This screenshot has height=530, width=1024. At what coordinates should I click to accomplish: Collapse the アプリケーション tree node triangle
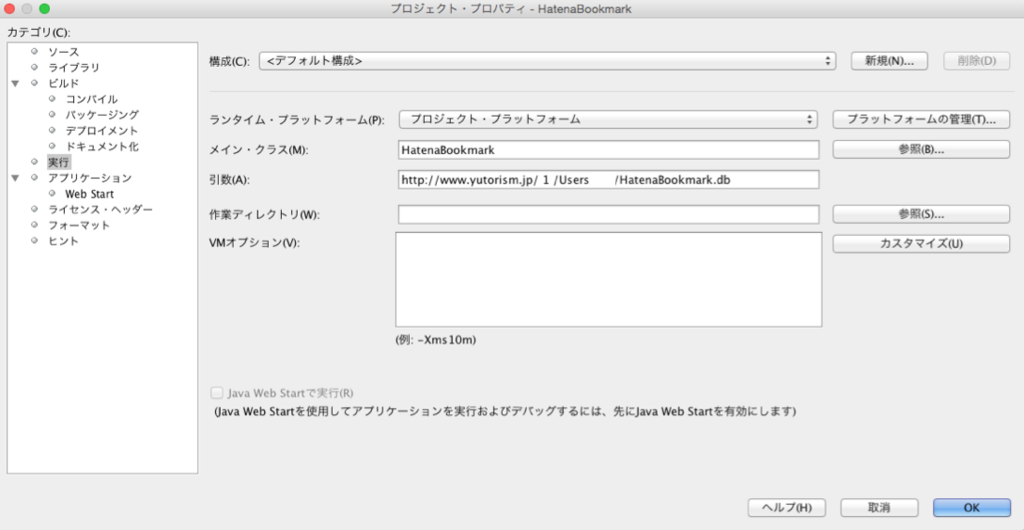coord(15,178)
